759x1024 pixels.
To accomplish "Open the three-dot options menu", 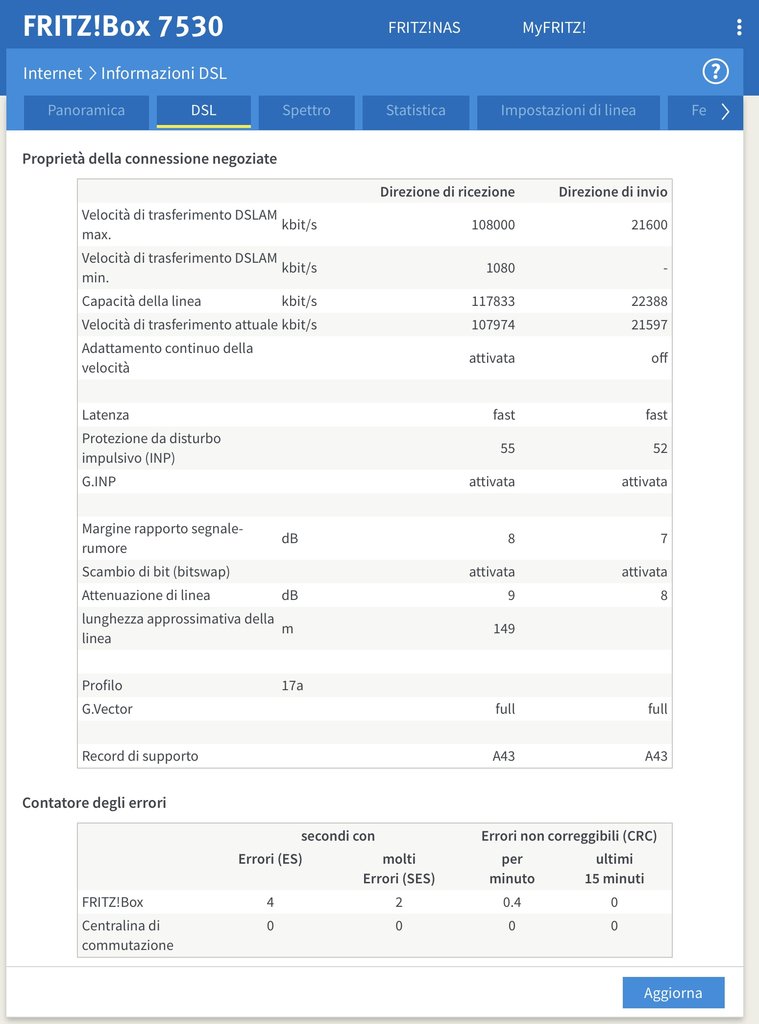I will tap(738, 27).
